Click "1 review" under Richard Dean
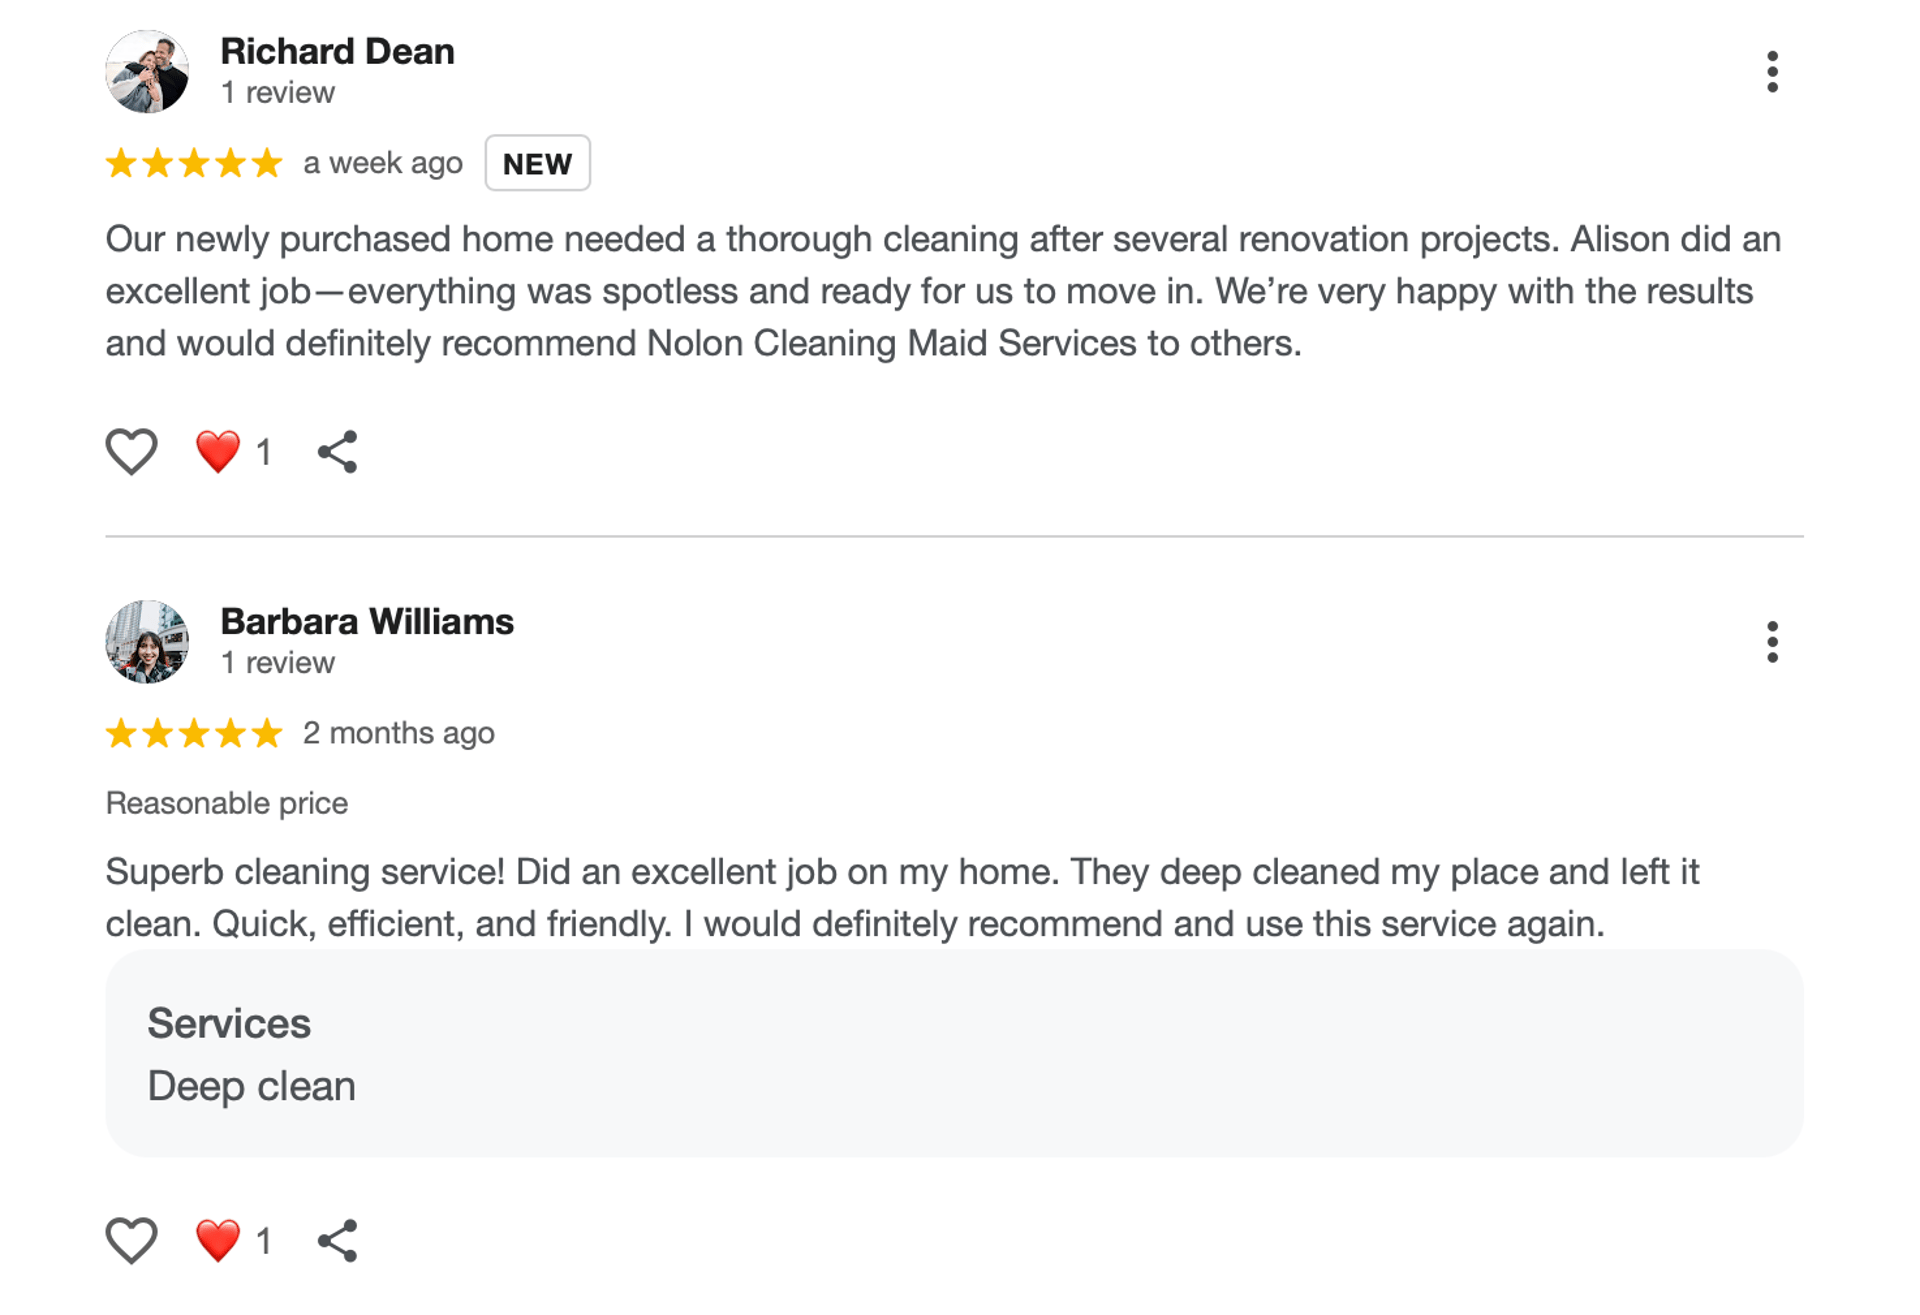 (x=278, y=93)
